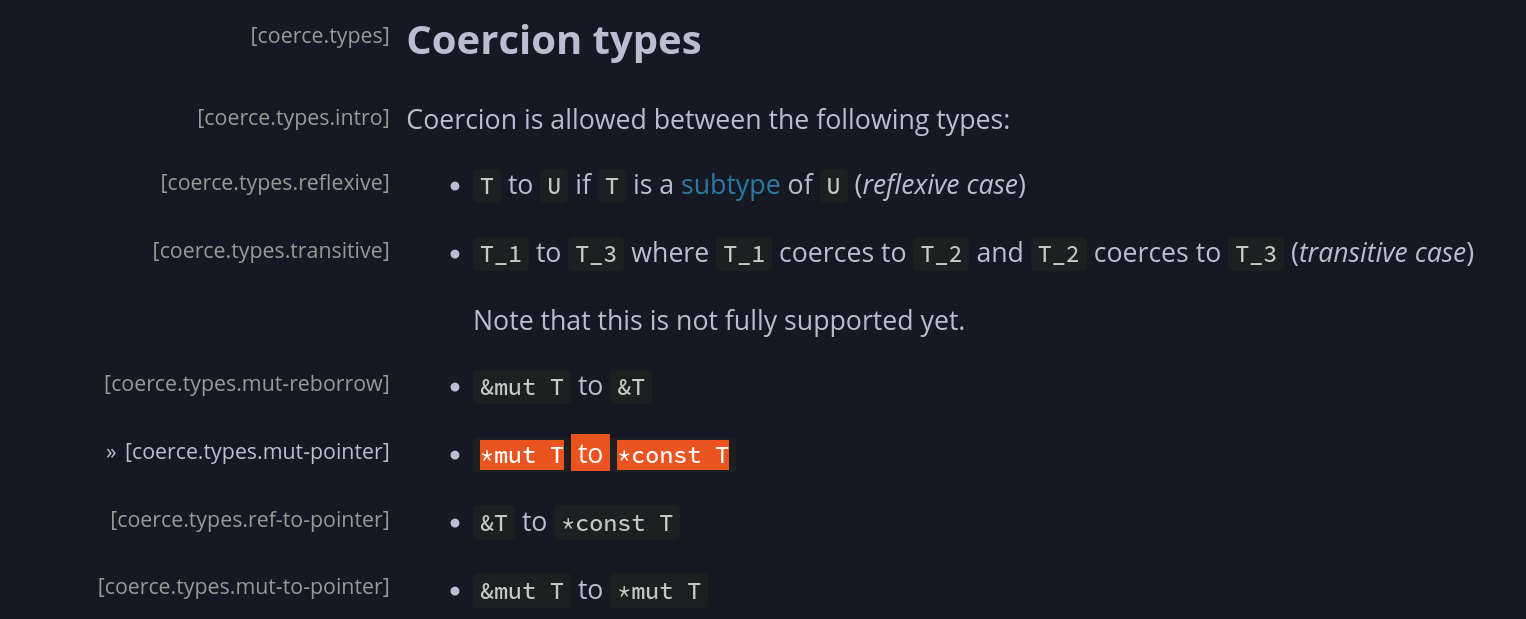Click the highlighted 'to' between the orange code spans

click(x=590, y=454)
